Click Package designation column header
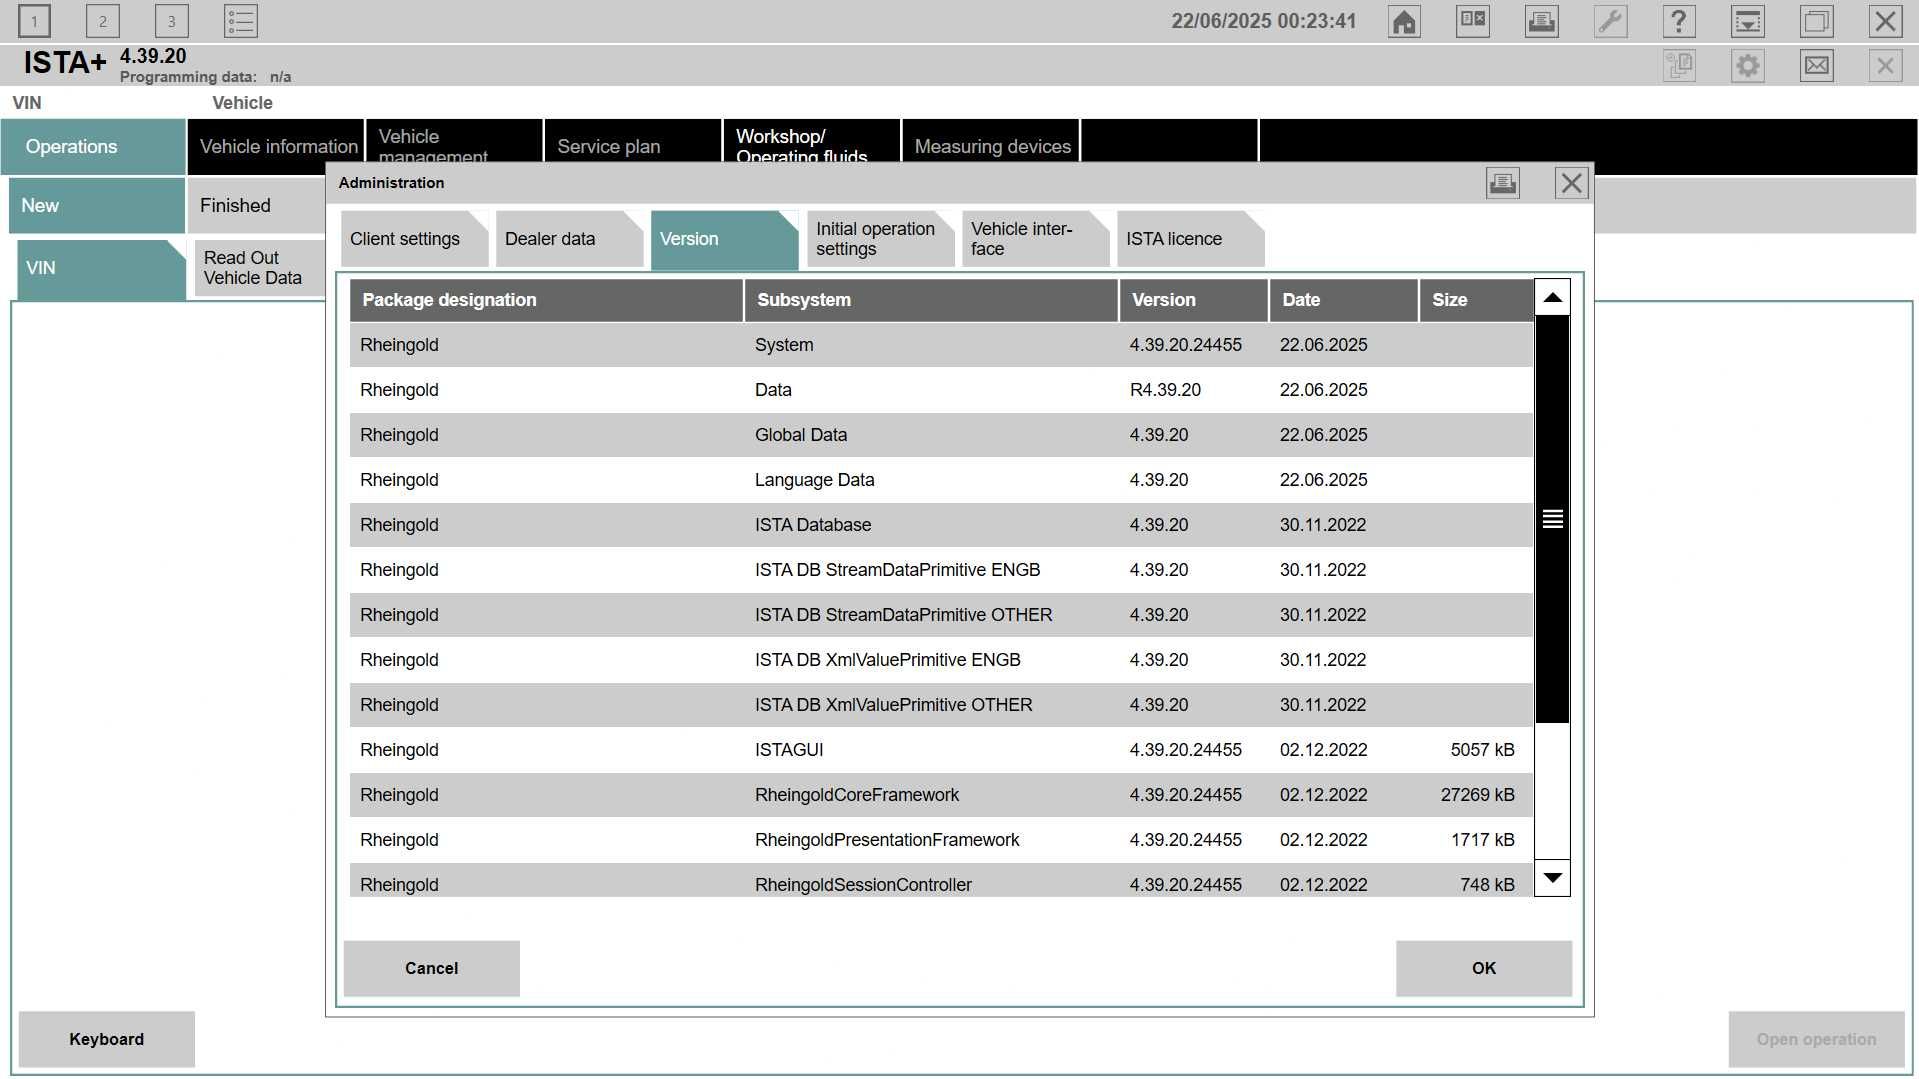This screenshot has width=1919, height=1079. pos(546,300)
